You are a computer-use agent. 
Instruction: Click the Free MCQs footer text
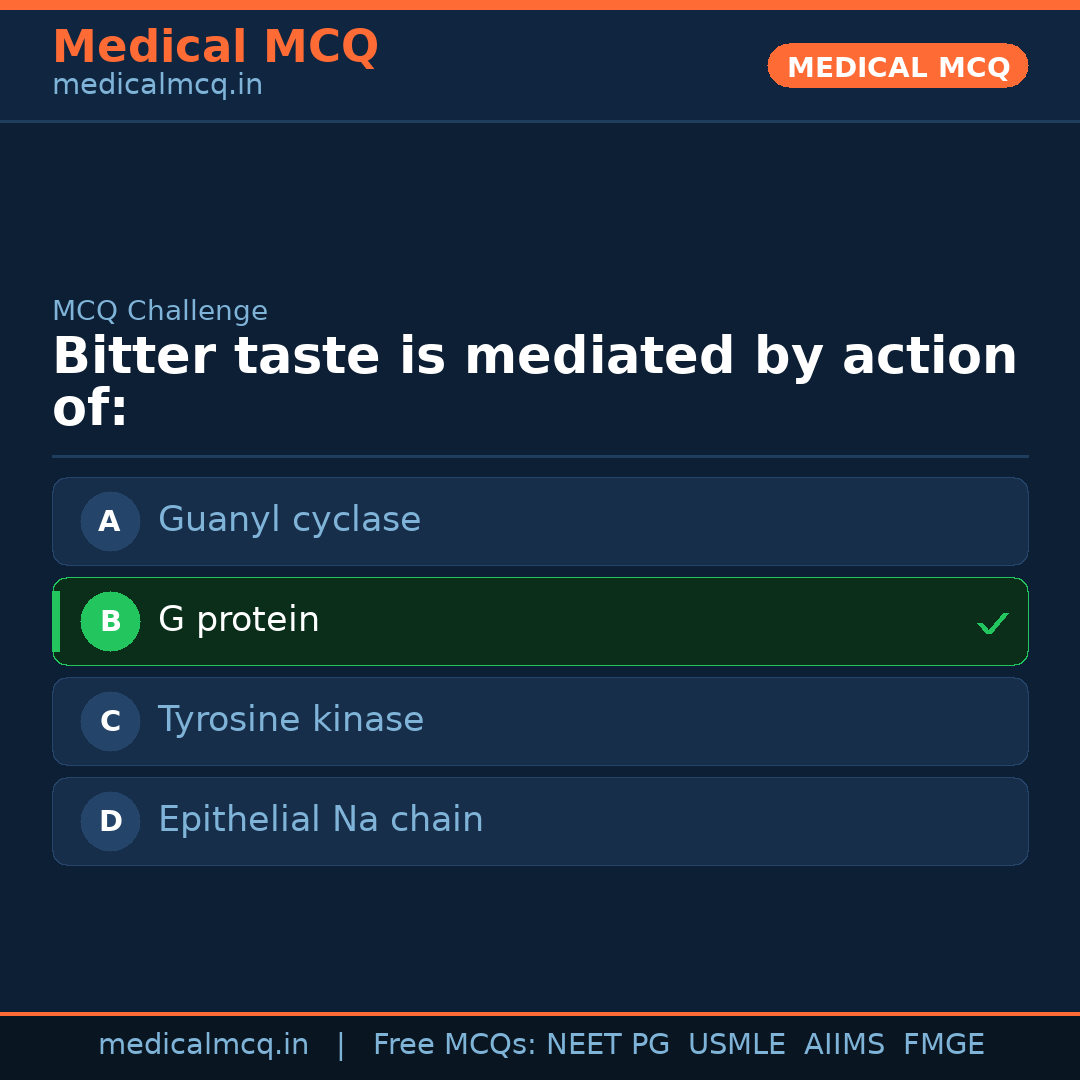454,1045
